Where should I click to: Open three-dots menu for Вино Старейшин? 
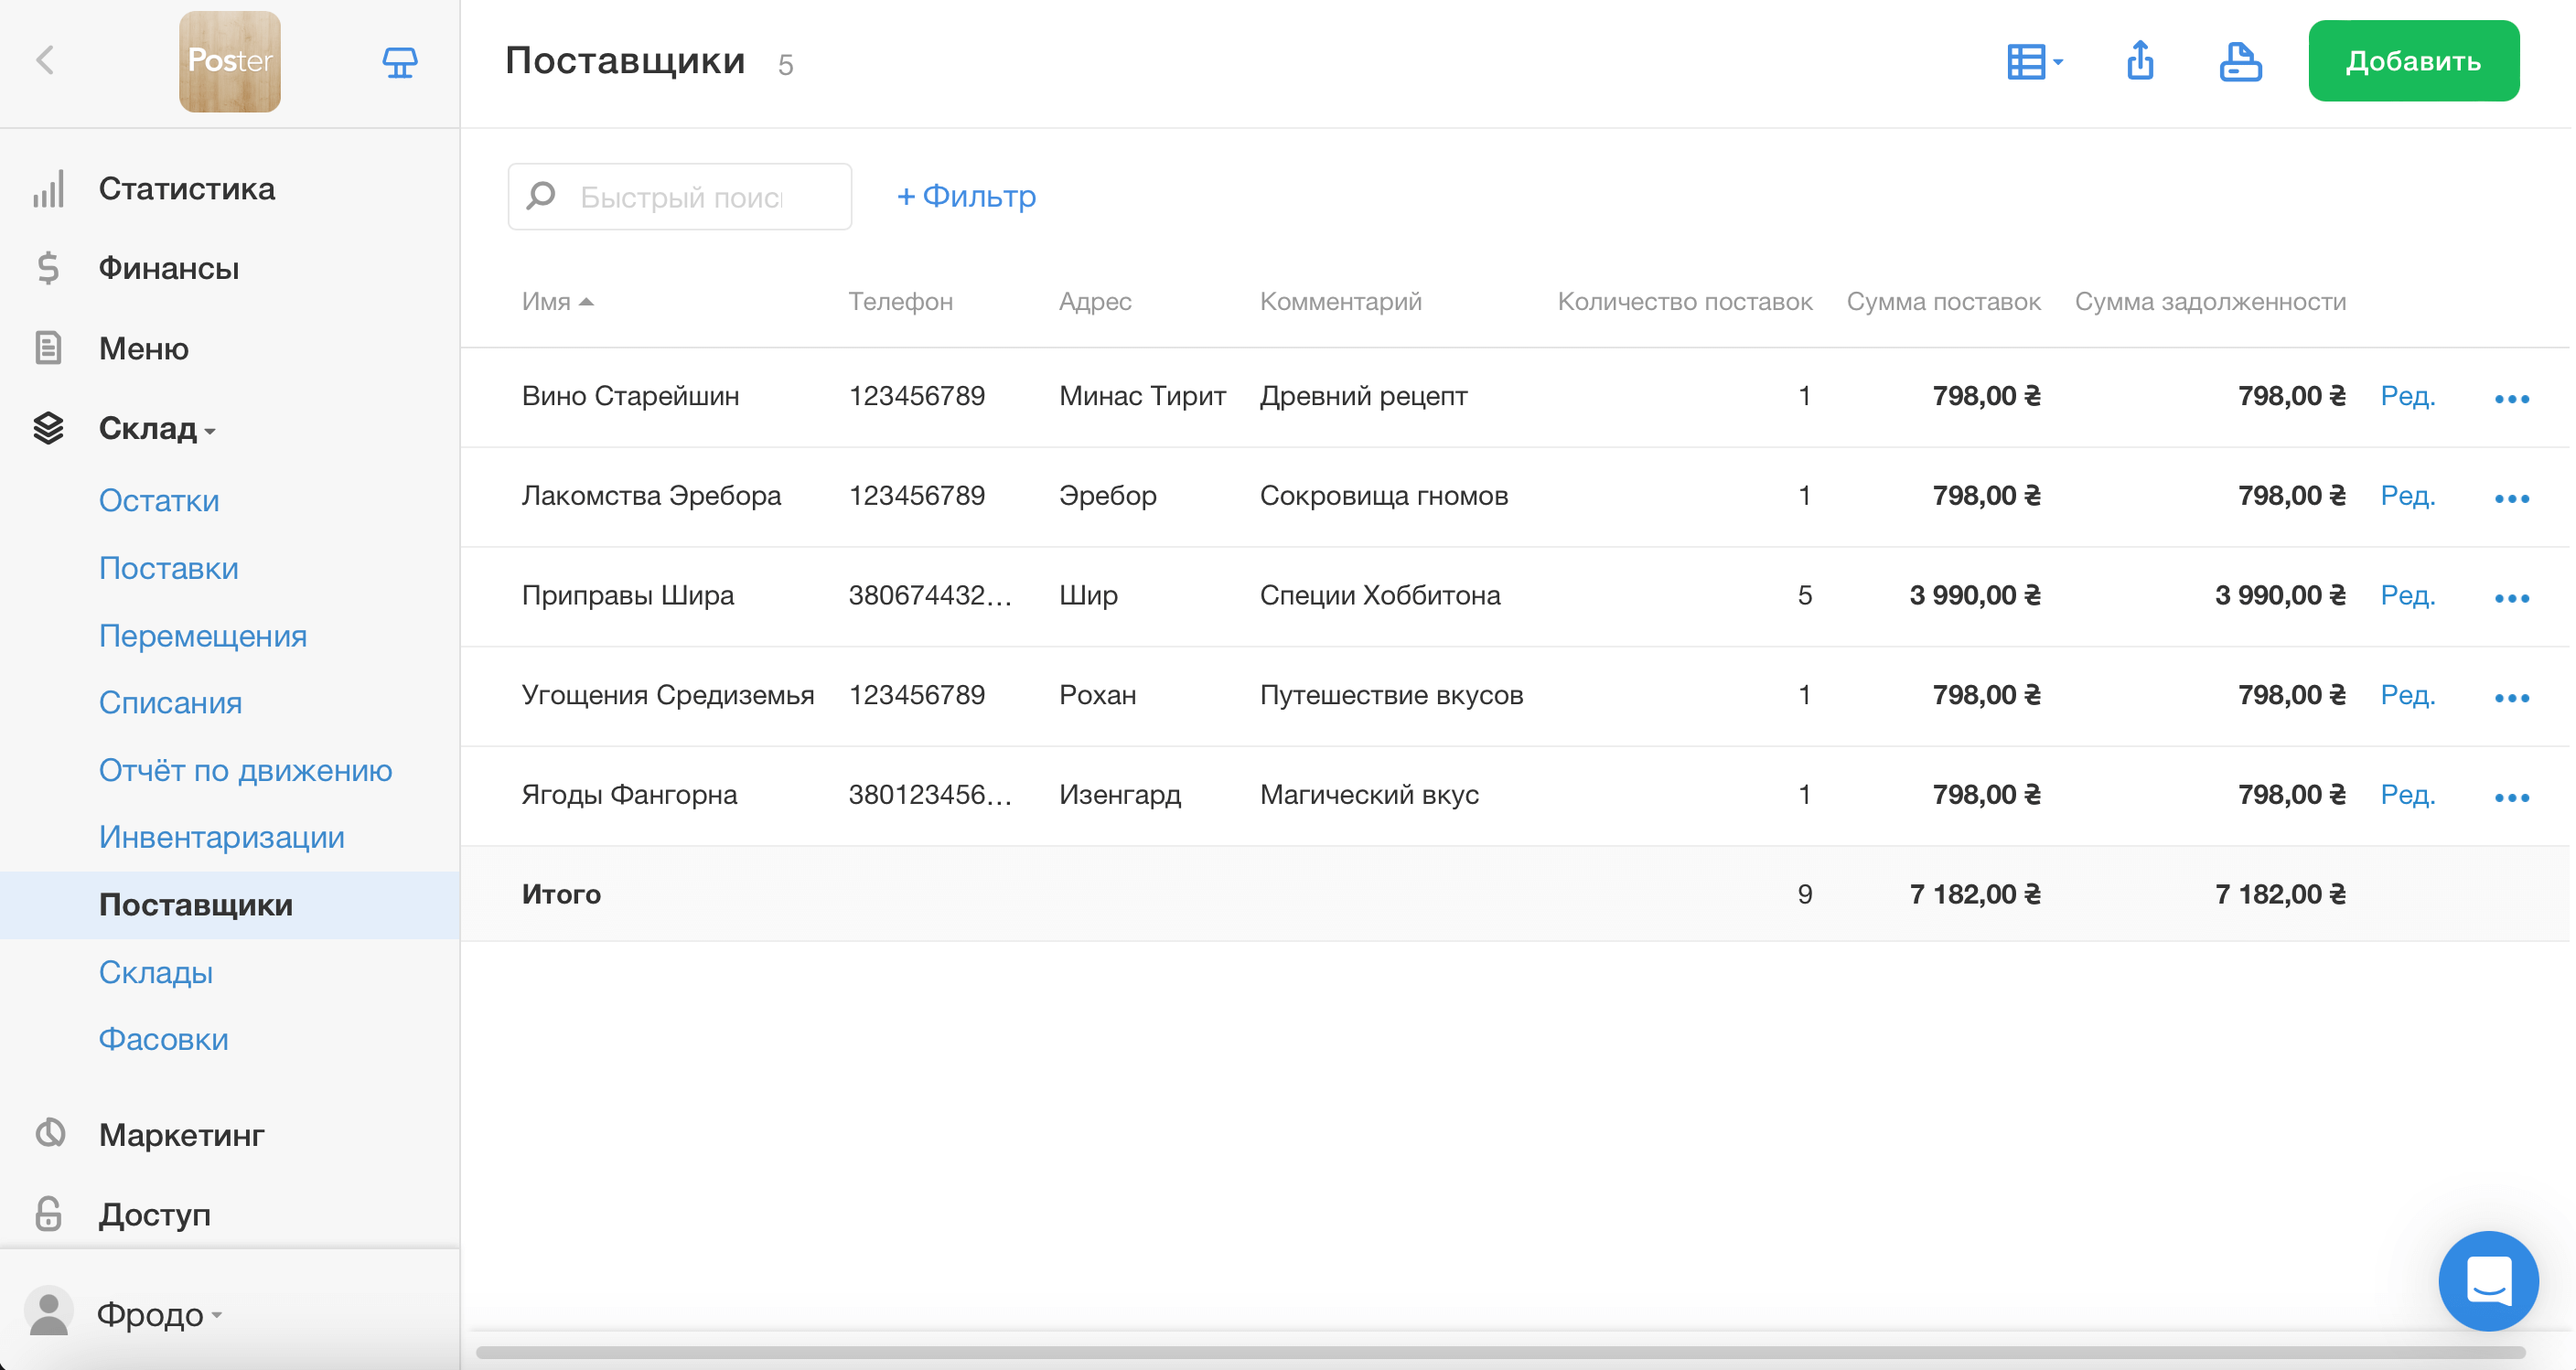tap(2511, 398)
